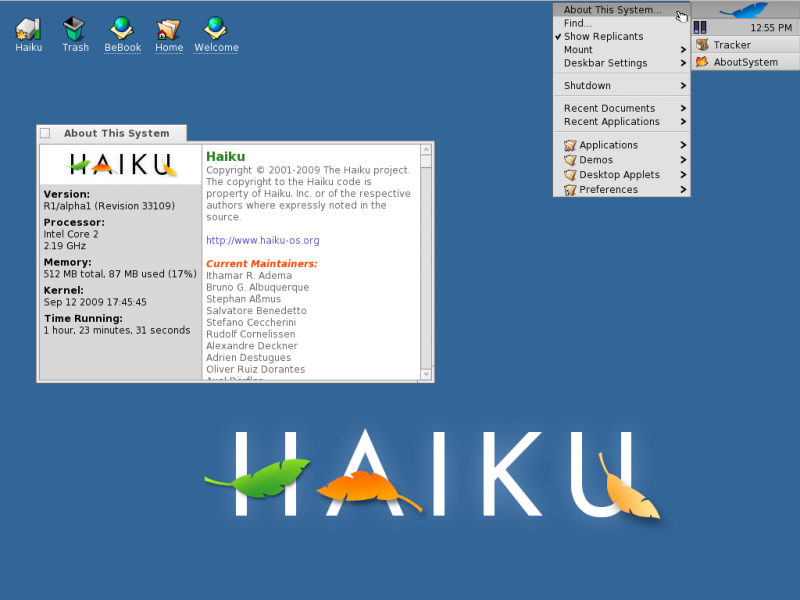This screenshot has width=800, height=600.
Task: Click the memory usage 512 MB total text
Action: point(120,274)
